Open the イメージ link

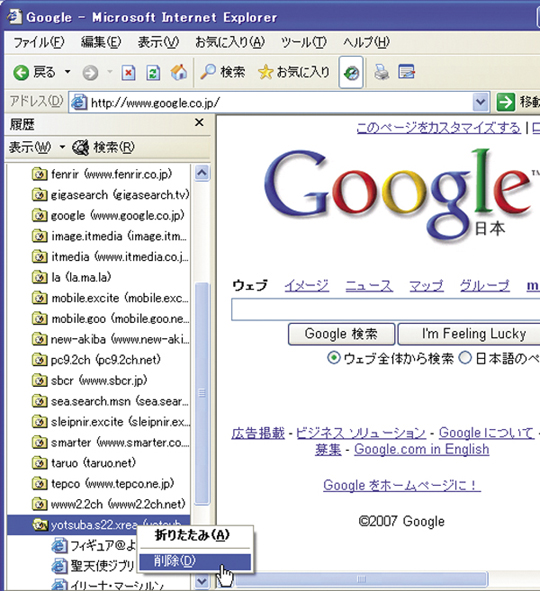tap(306, 285)
